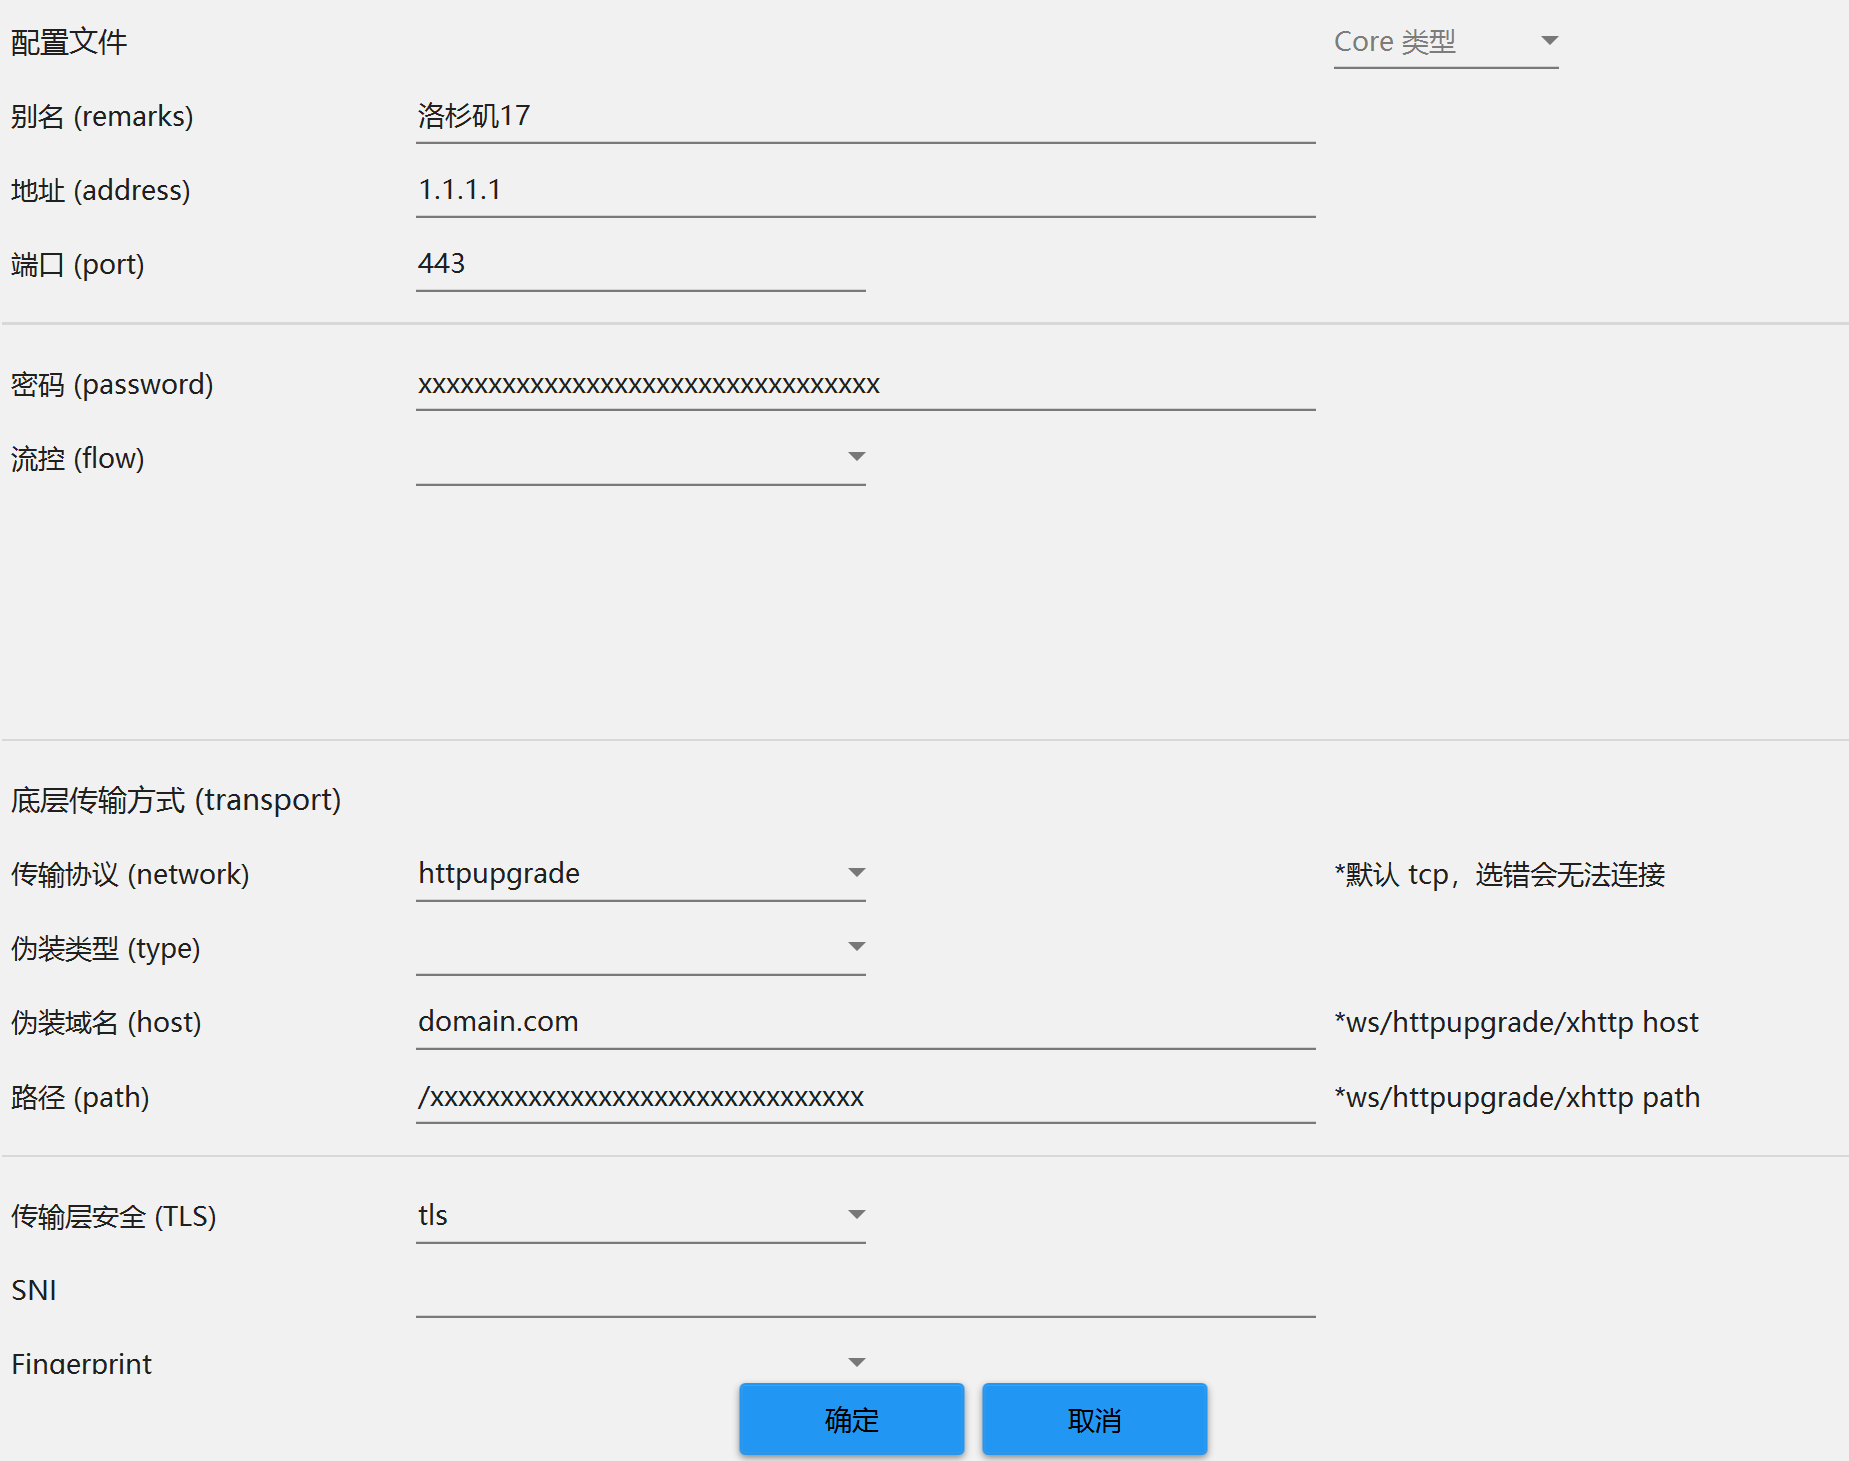Click the *ws/httpupgrade/xhttp host hint

point(1516,1023)
